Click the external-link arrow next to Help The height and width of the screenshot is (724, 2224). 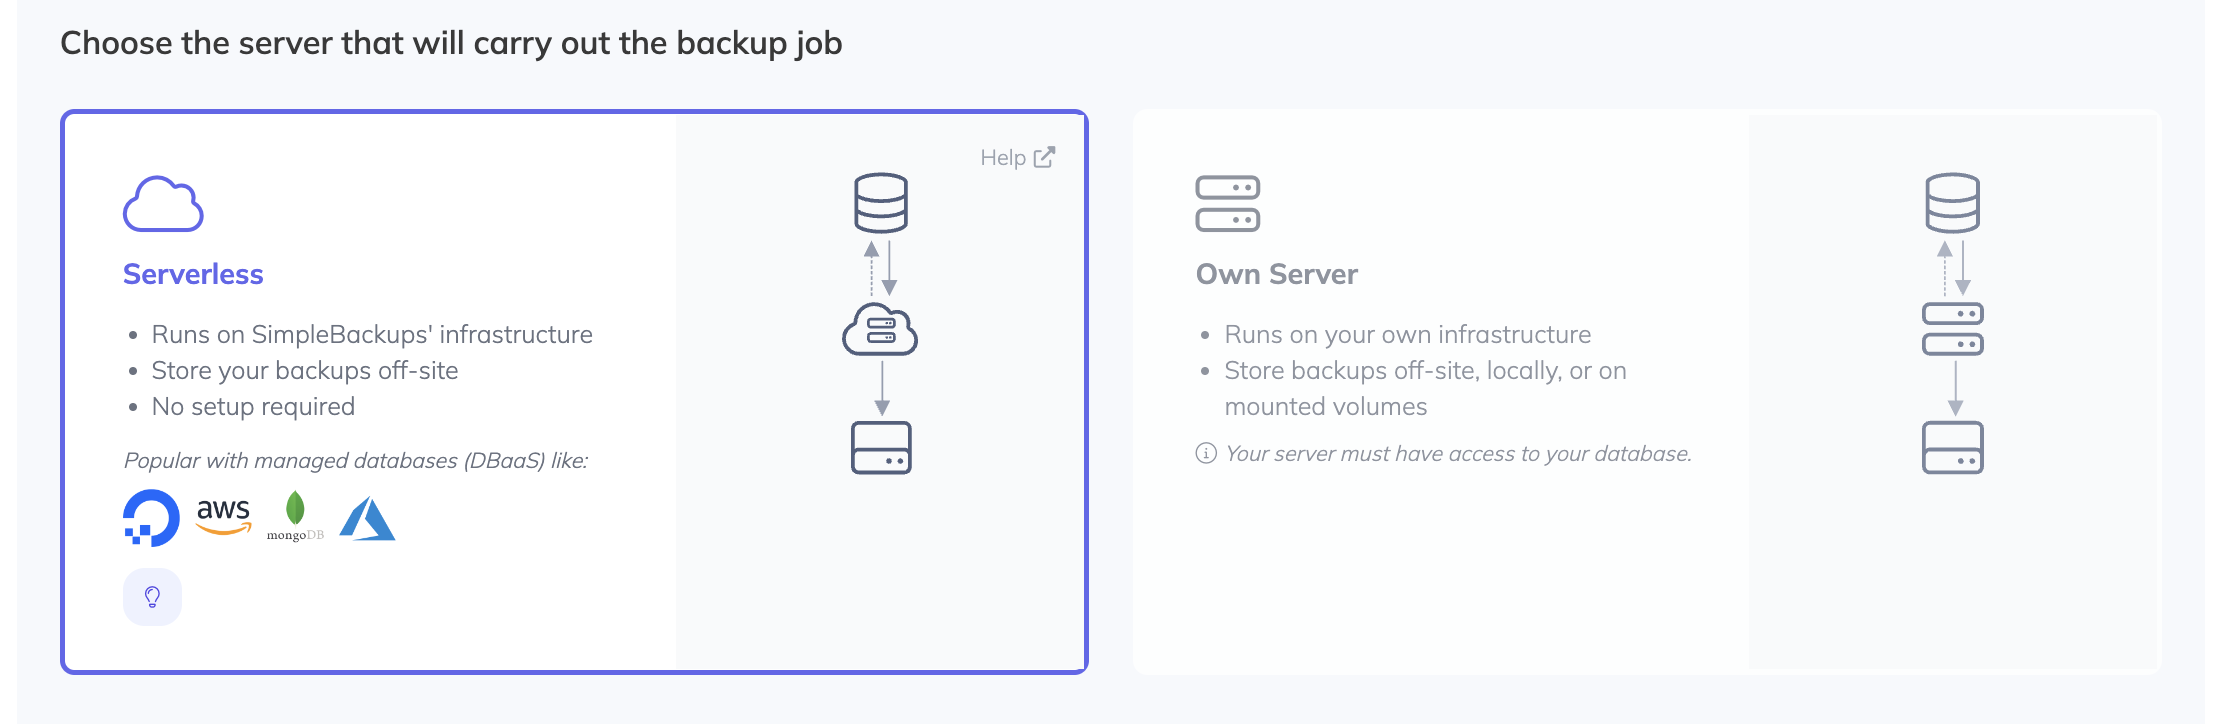[x=1044, y=158]
